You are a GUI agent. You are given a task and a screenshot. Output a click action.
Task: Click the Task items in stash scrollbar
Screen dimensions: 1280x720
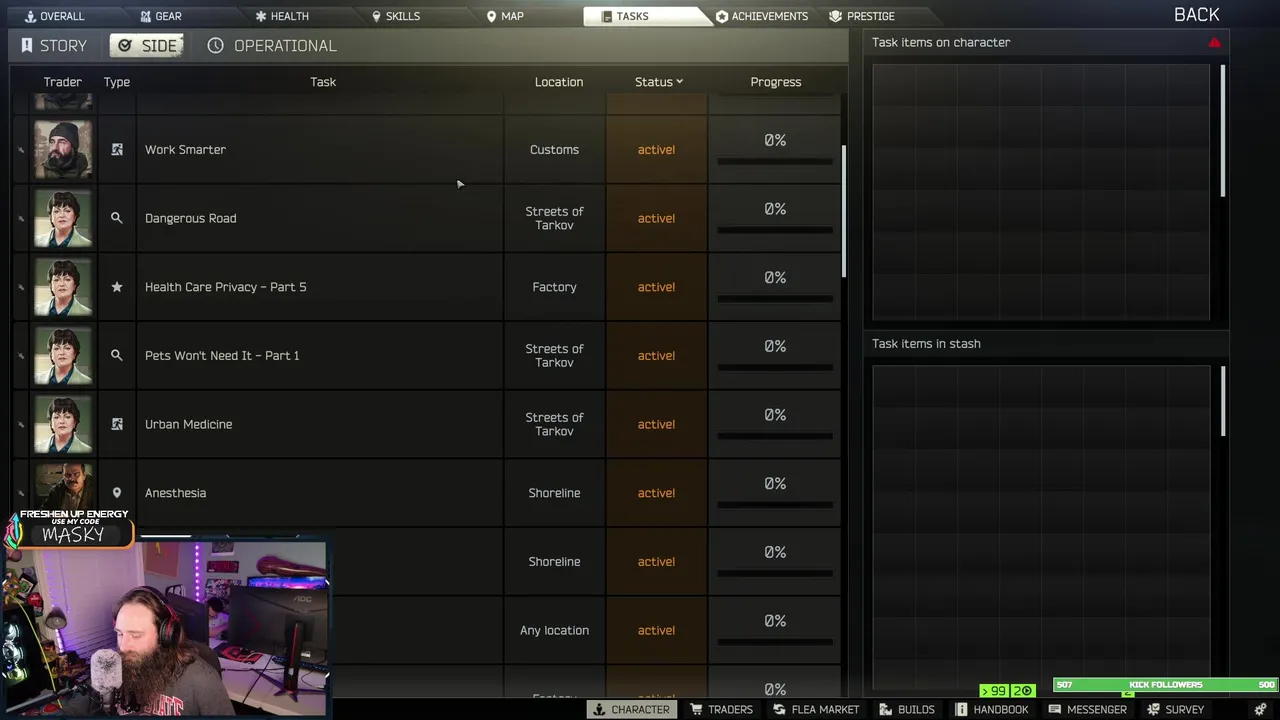point(1222,401)
